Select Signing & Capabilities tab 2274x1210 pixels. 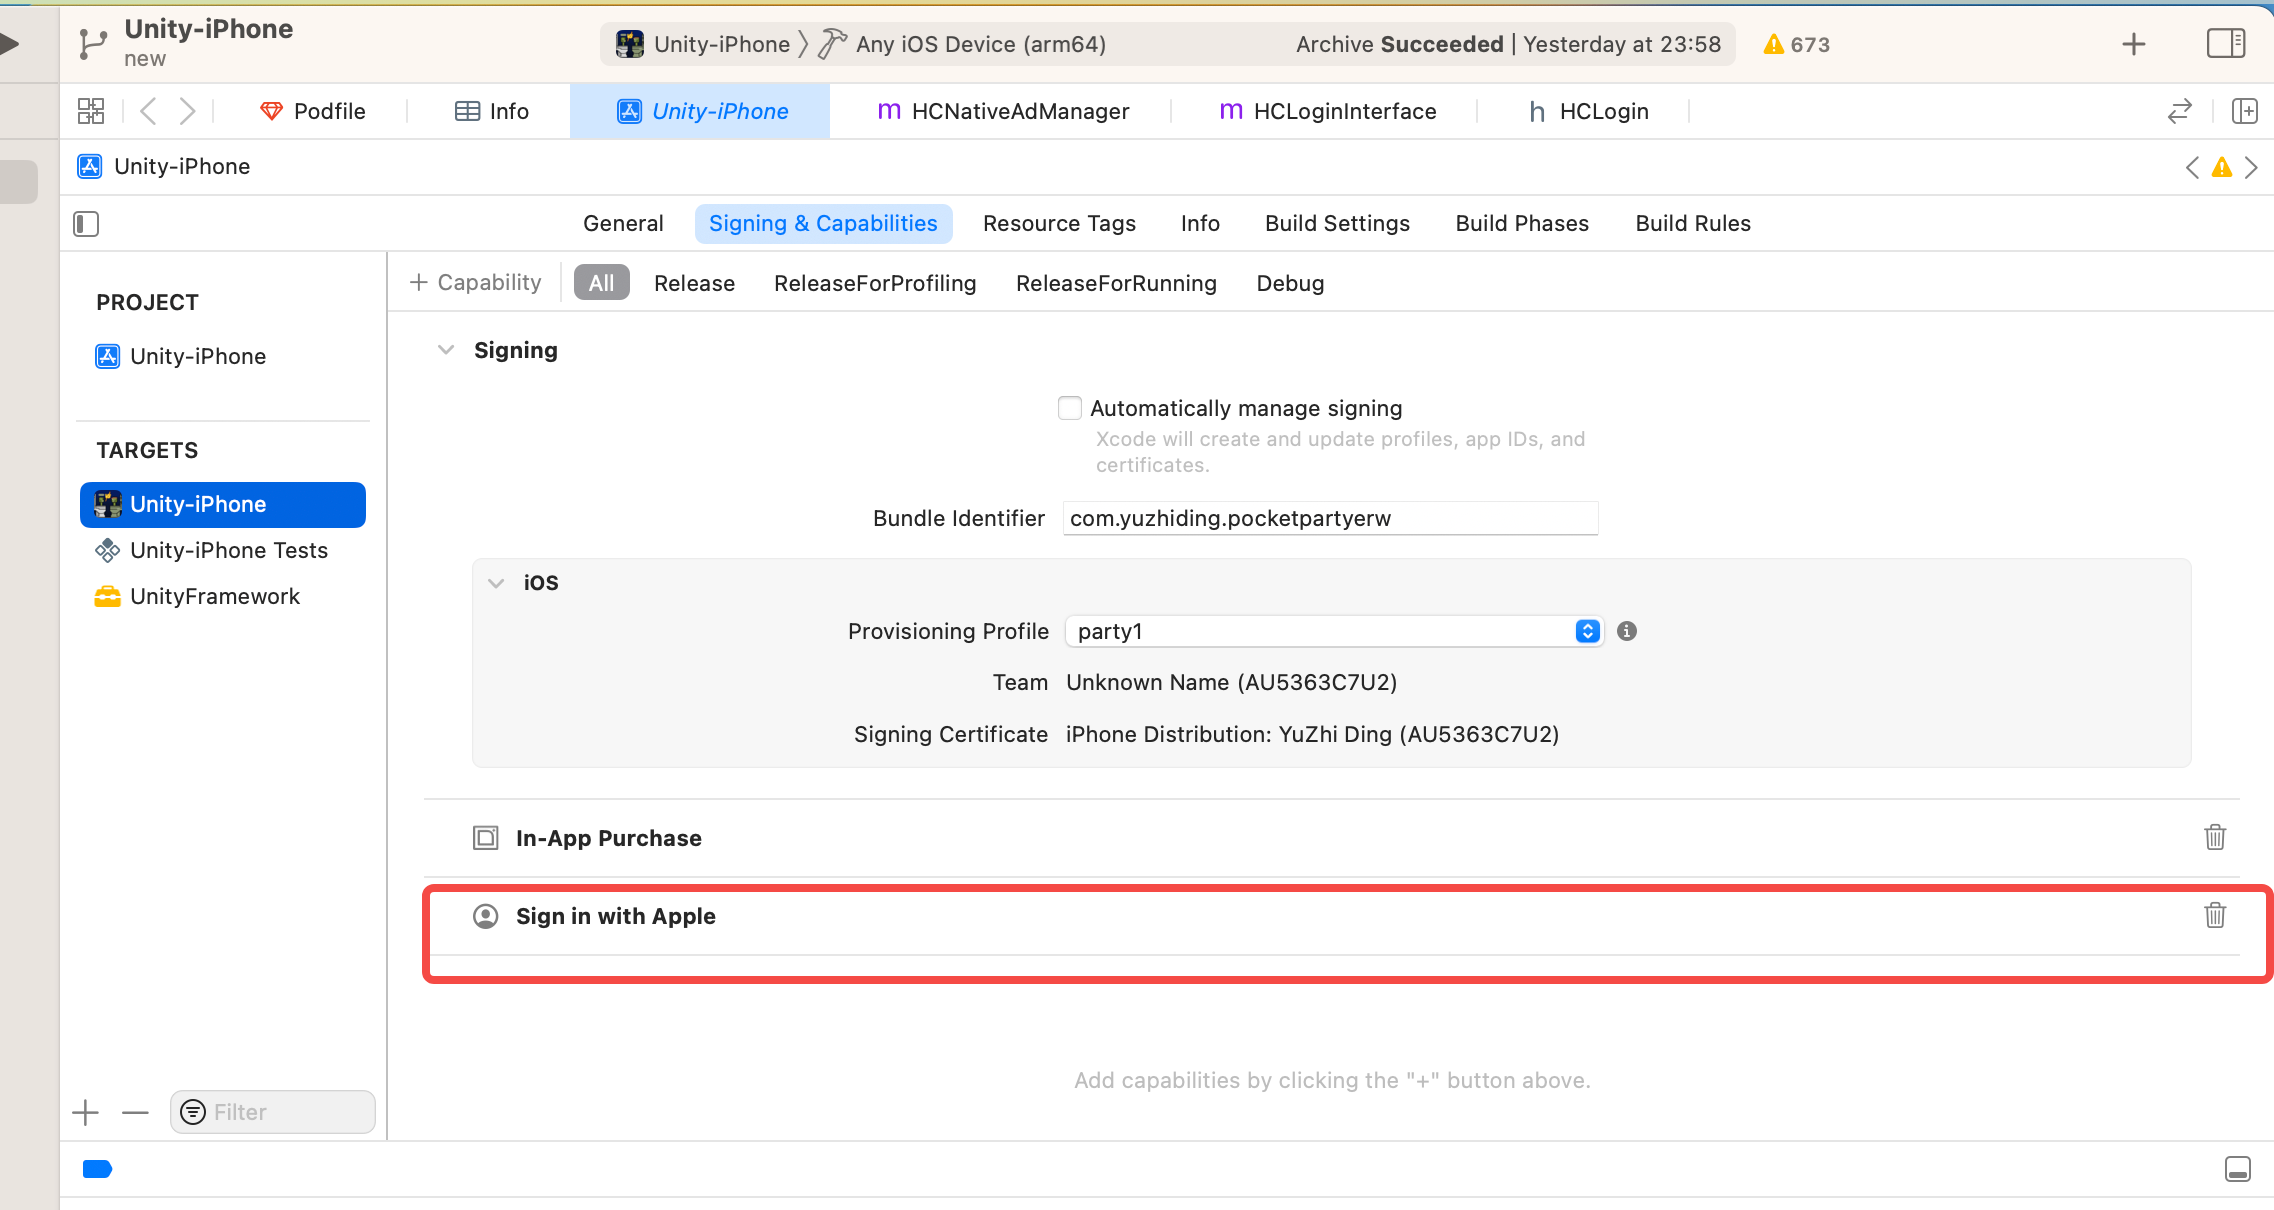pyautogui.click(x=823, y=224)
